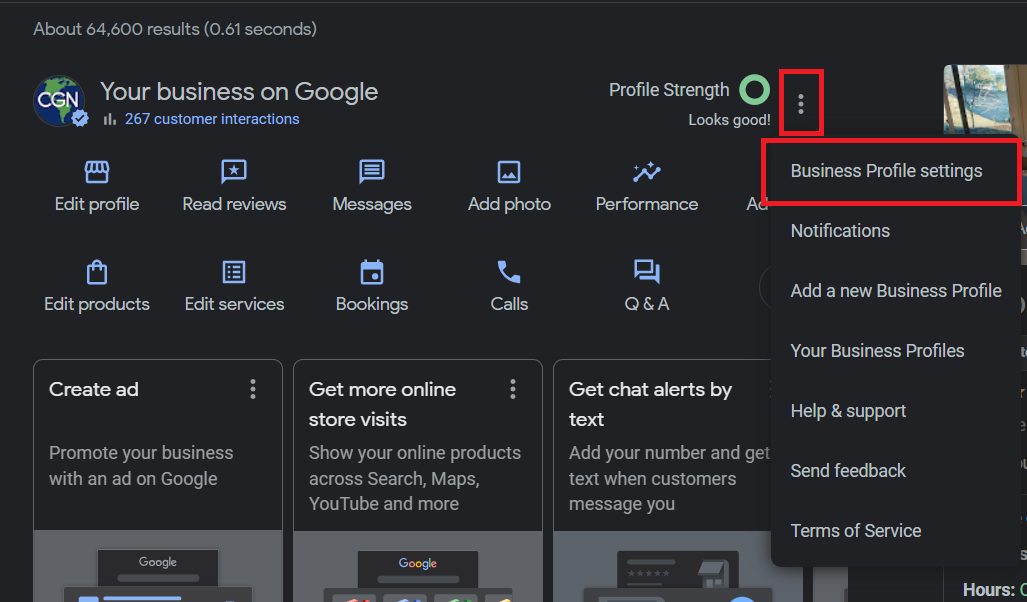1027x602 pixels.
Task: Click the CGN business logo avatar
Action: (60, 100)
